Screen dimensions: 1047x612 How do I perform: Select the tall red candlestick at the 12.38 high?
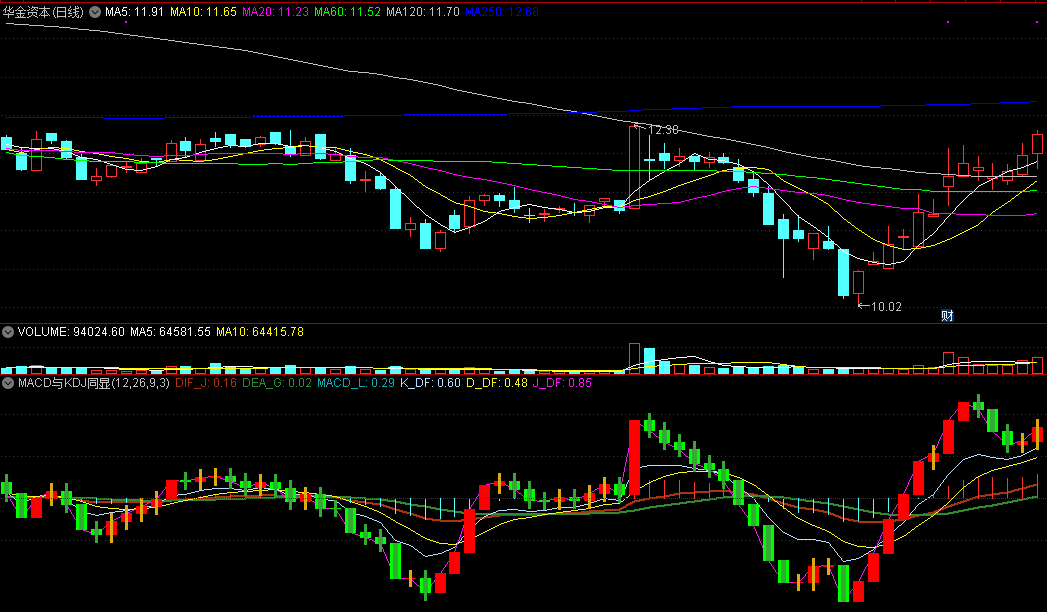tap(634, 167)
